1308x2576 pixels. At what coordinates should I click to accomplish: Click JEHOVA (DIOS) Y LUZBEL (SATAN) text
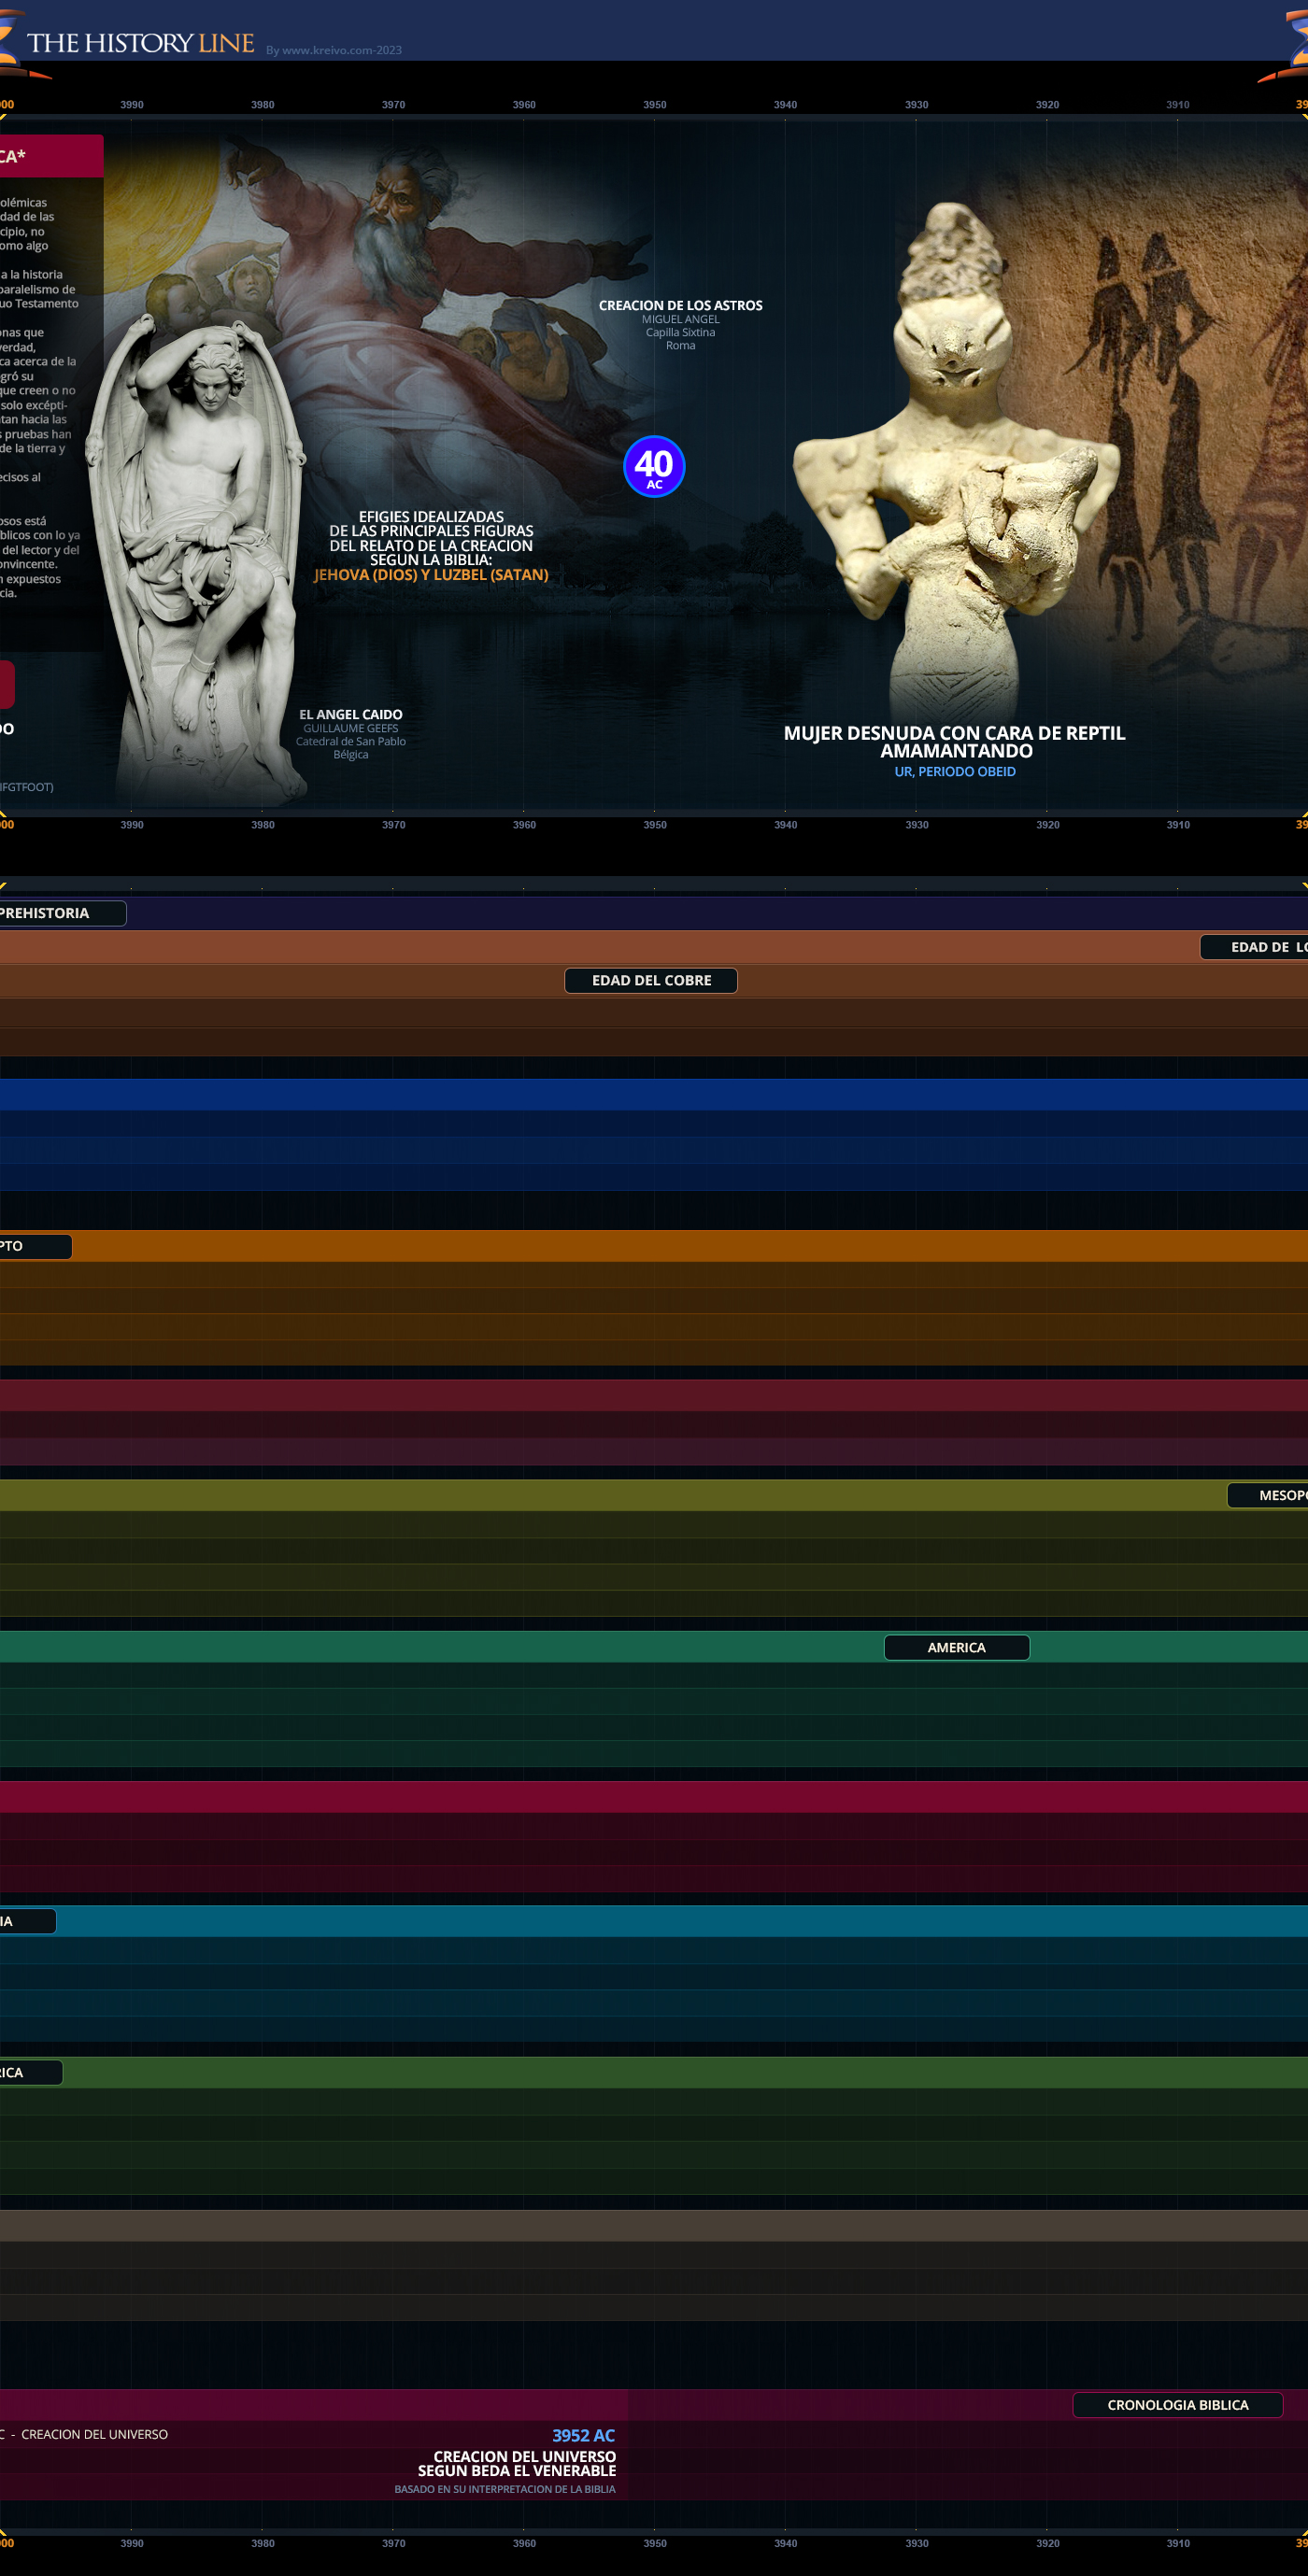(x=431, y=574)
